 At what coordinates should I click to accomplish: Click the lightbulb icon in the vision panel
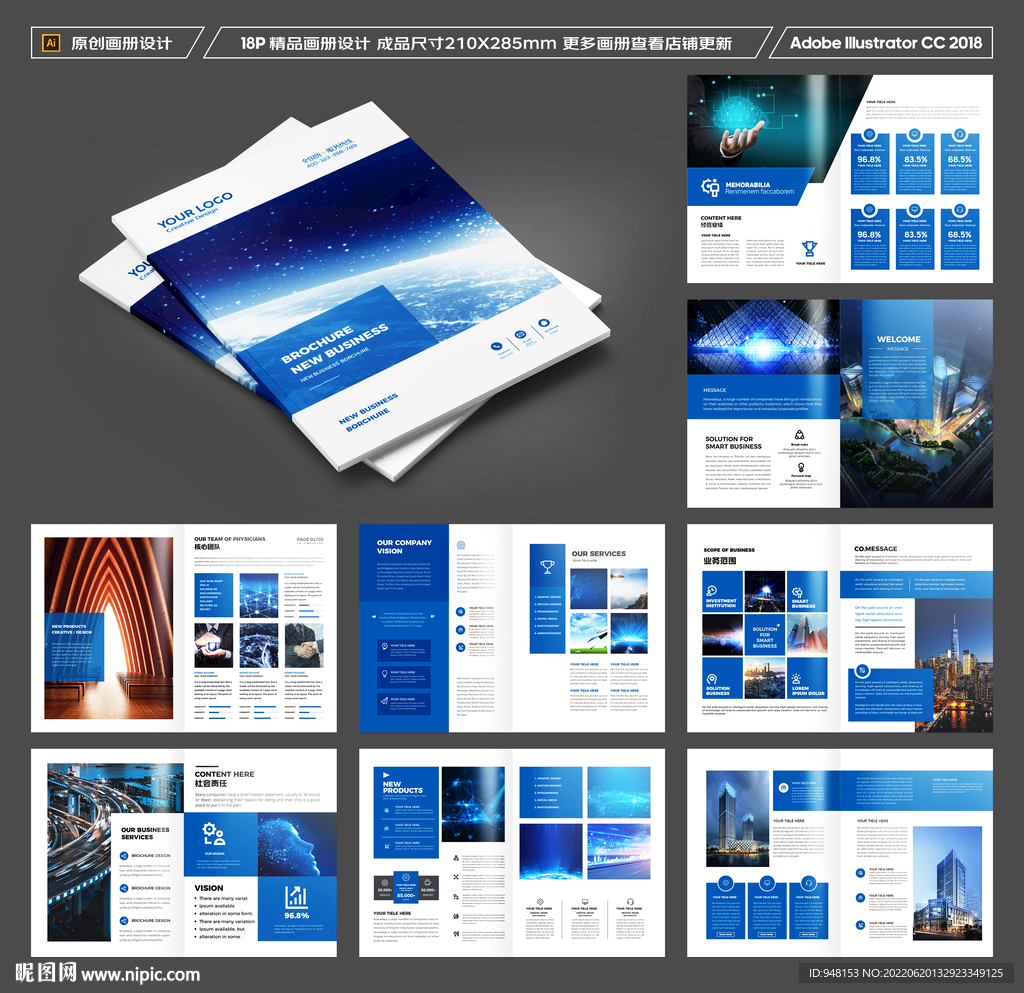[x=385, y=674]
